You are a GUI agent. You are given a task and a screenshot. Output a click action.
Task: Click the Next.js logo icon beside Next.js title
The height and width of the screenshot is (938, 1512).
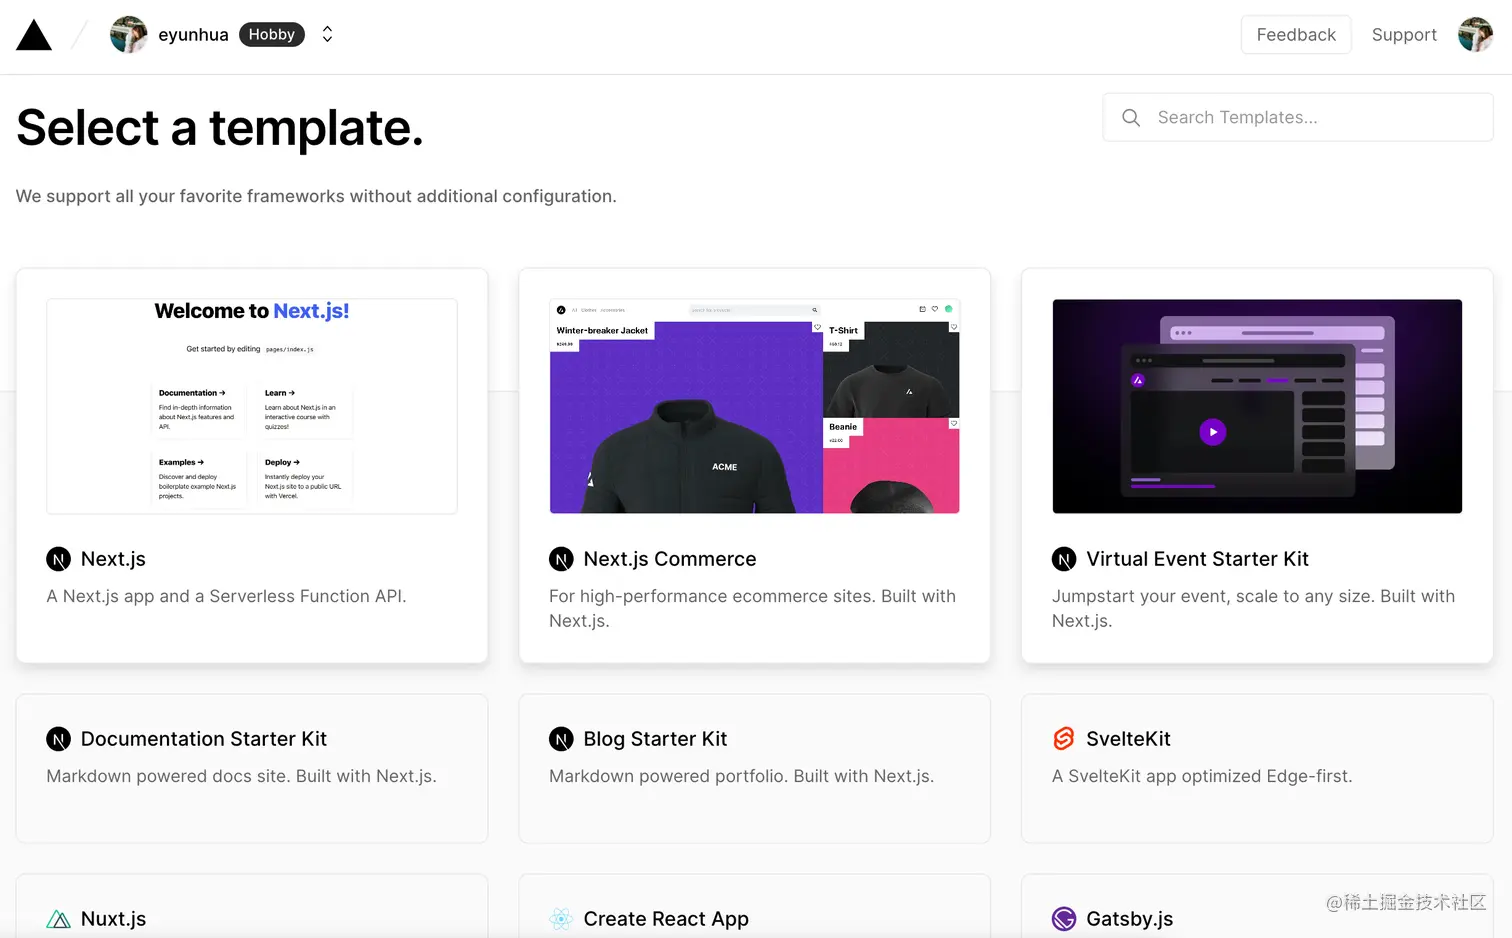tap(59, 559)
